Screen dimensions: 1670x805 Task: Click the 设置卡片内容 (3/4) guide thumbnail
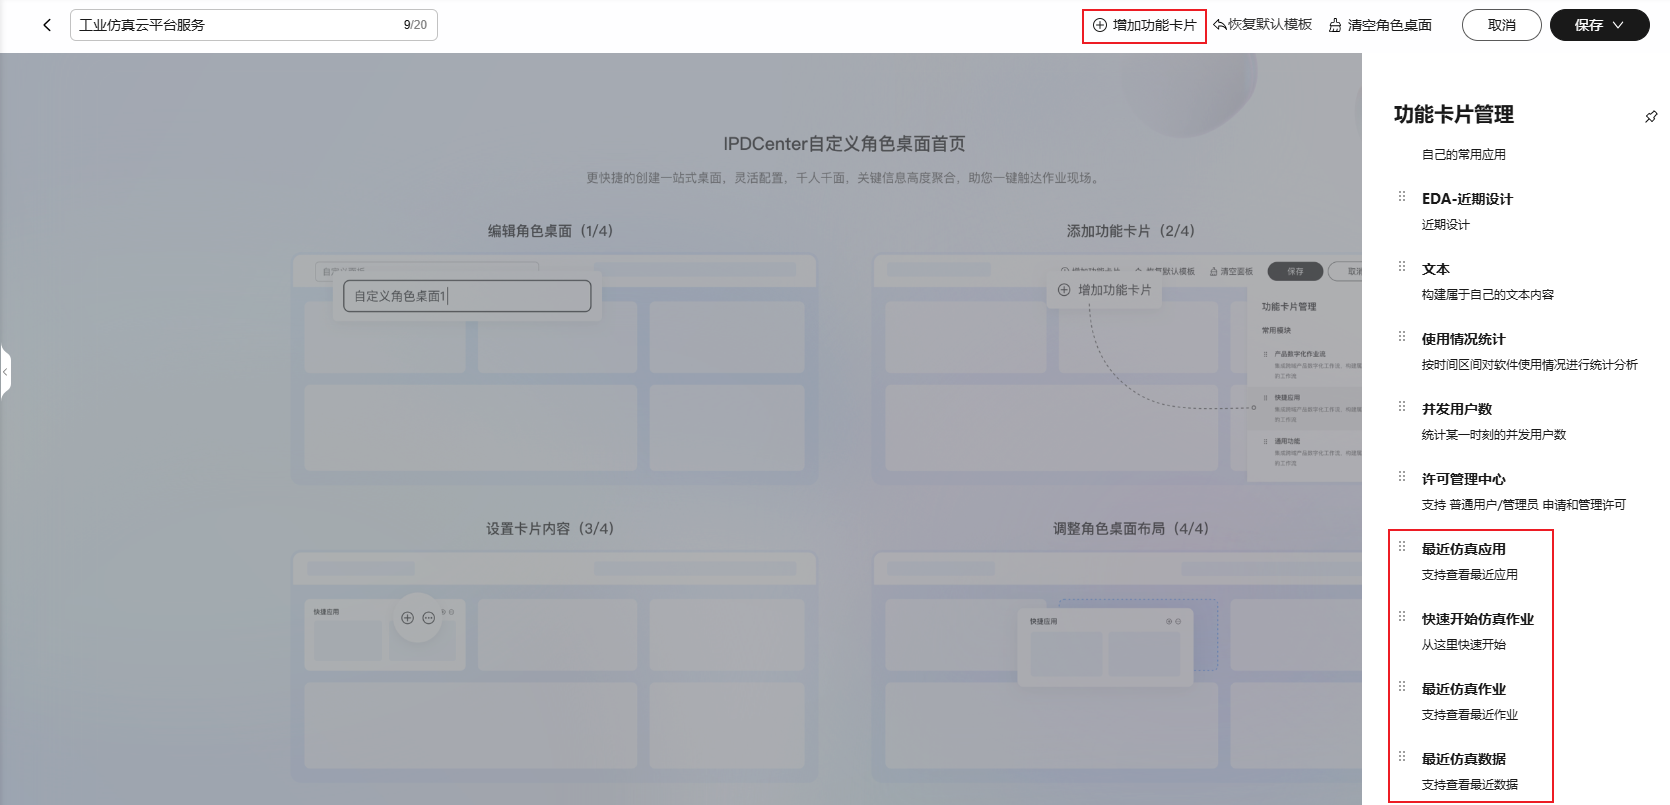[x=554, y=667]
